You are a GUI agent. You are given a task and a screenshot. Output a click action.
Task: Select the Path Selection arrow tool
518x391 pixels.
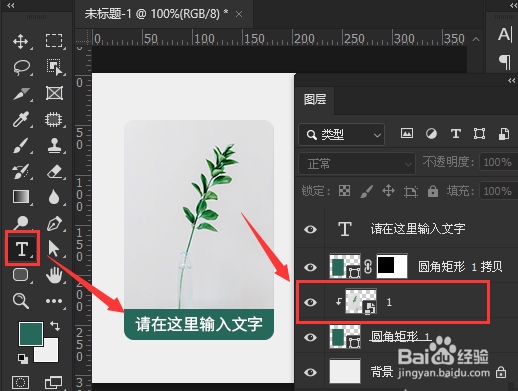coord(53,248)
